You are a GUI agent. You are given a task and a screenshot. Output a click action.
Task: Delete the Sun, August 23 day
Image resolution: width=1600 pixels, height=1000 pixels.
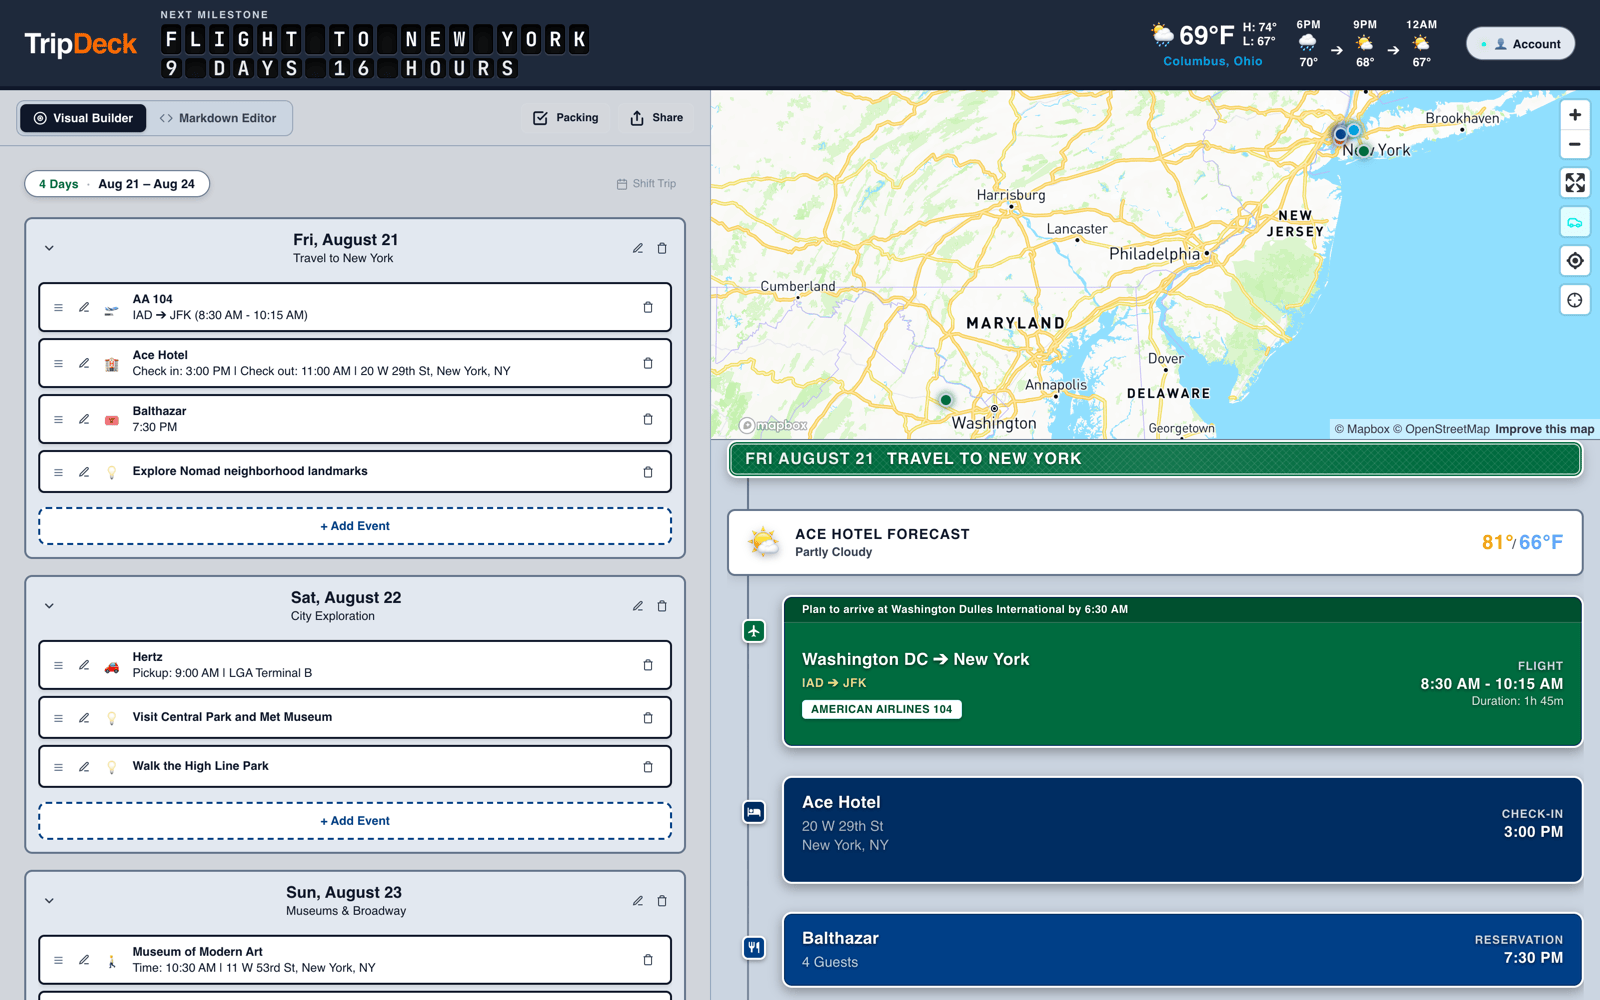click(662, 901)
